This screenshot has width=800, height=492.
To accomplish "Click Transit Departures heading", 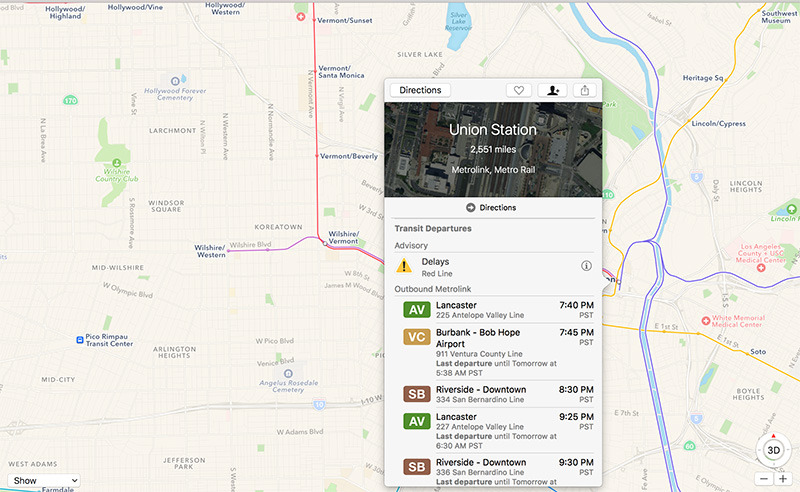I will coord(433,229).
